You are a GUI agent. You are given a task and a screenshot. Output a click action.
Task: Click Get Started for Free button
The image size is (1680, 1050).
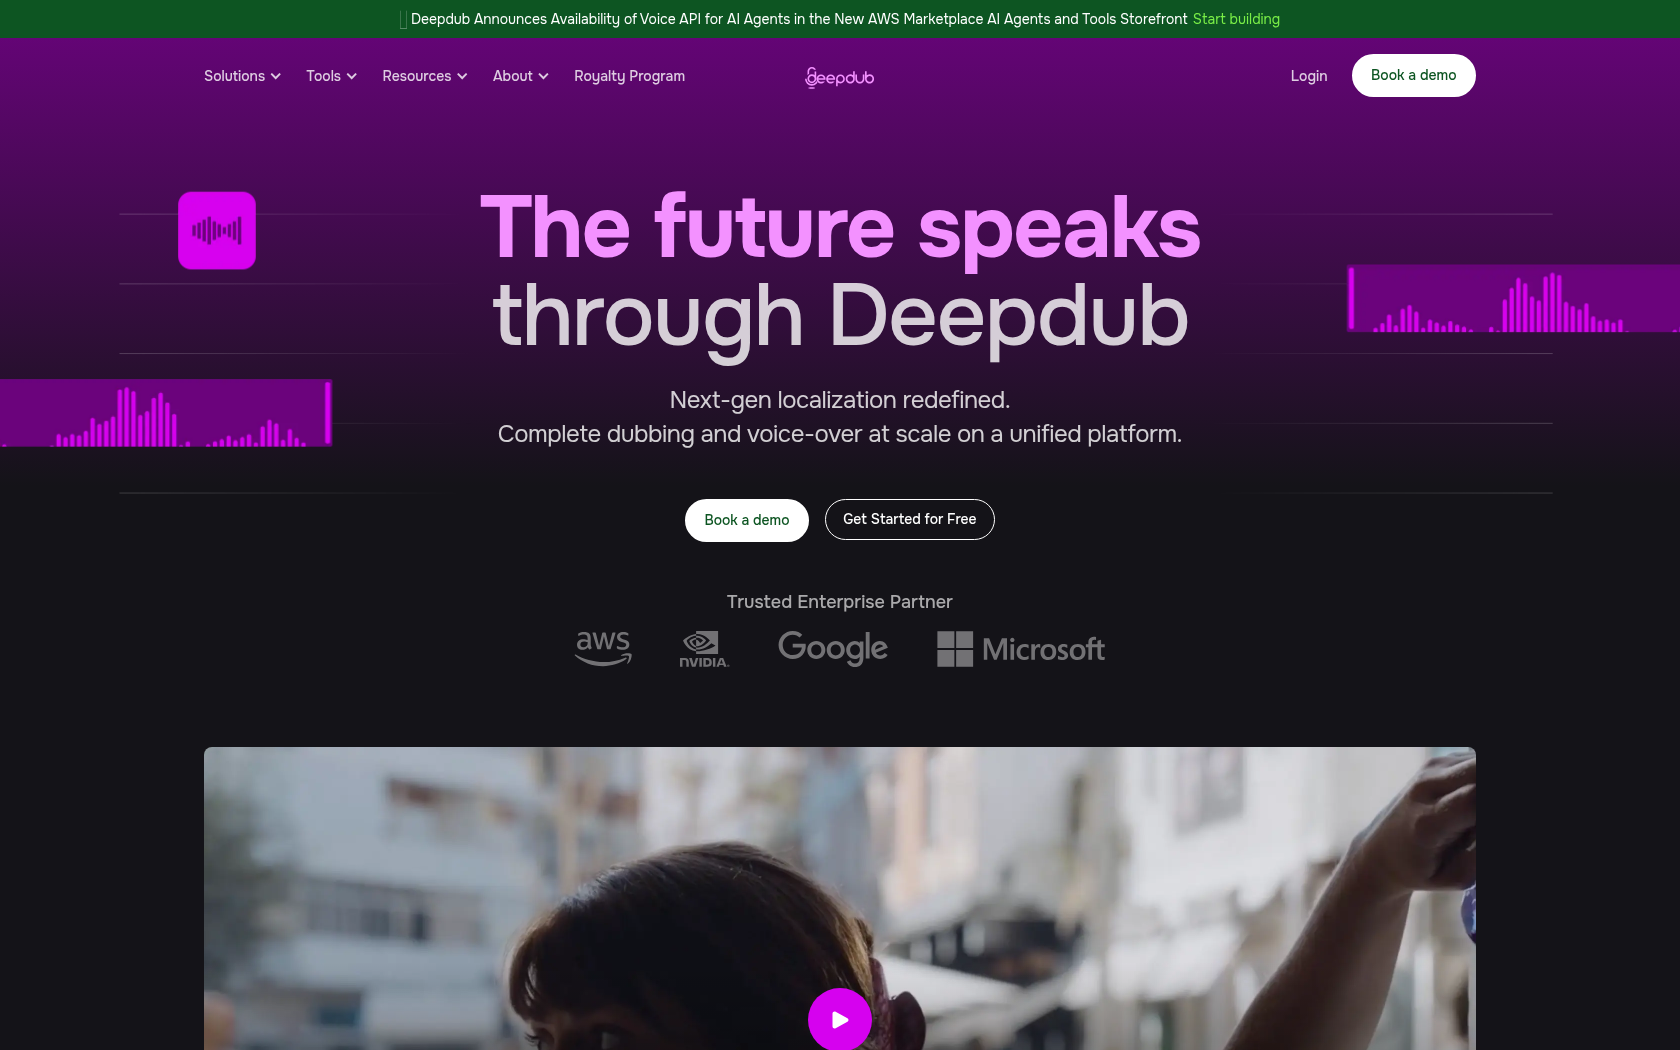910,519
